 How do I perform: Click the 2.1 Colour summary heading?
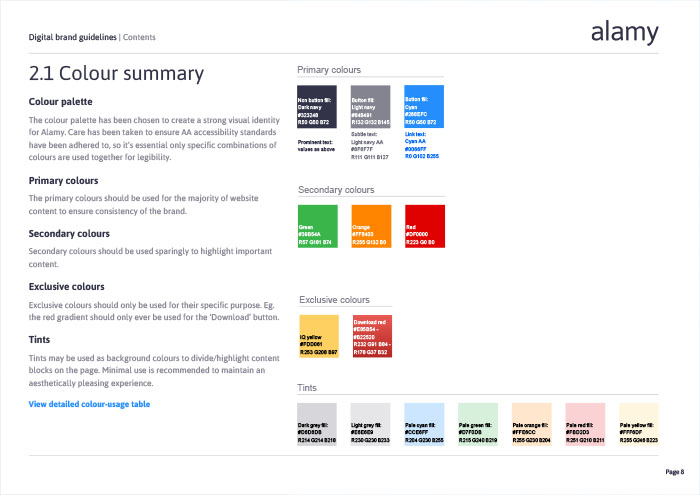click(117, 74)
